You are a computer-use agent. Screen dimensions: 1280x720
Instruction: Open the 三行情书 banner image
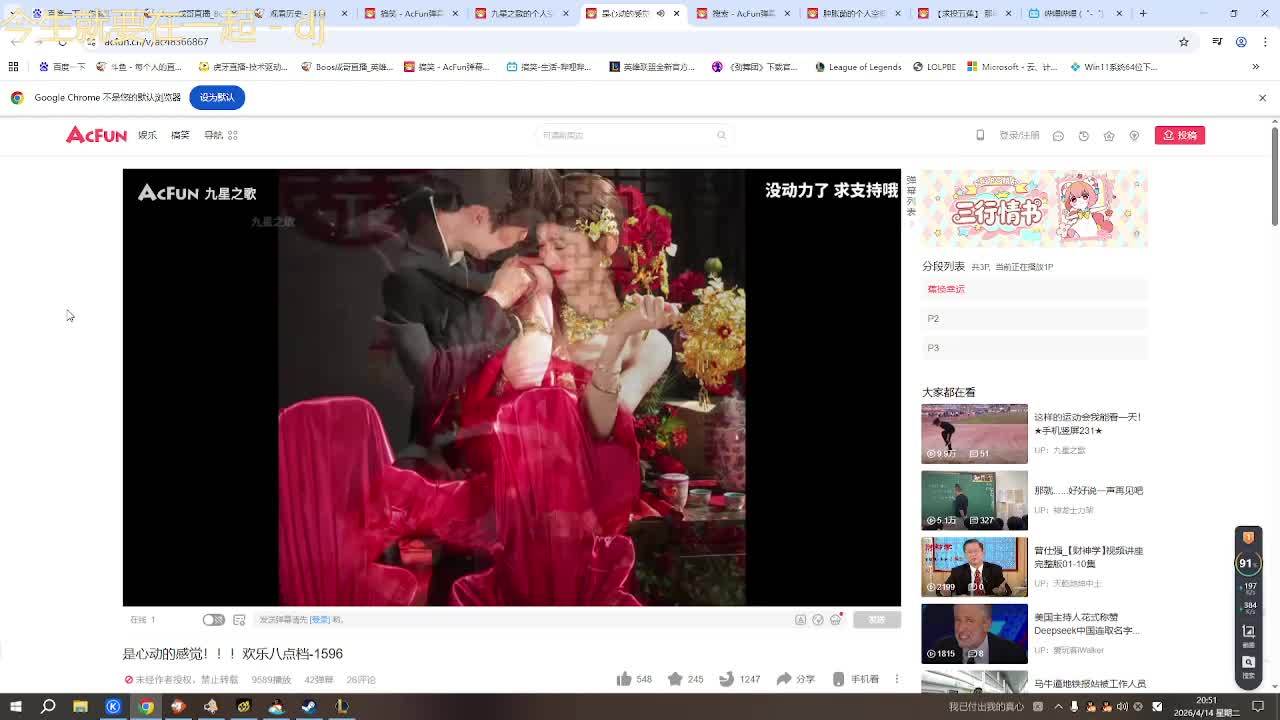(x=1034, y=209)
